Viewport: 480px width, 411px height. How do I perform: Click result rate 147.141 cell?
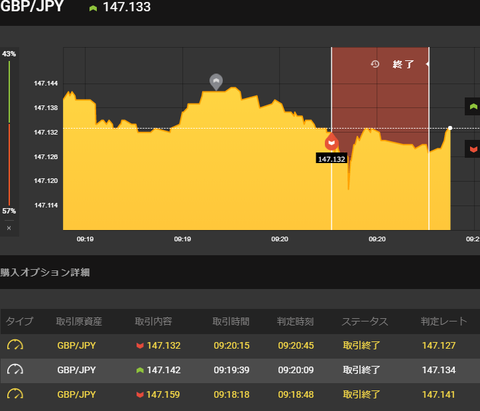click(439, 395)
